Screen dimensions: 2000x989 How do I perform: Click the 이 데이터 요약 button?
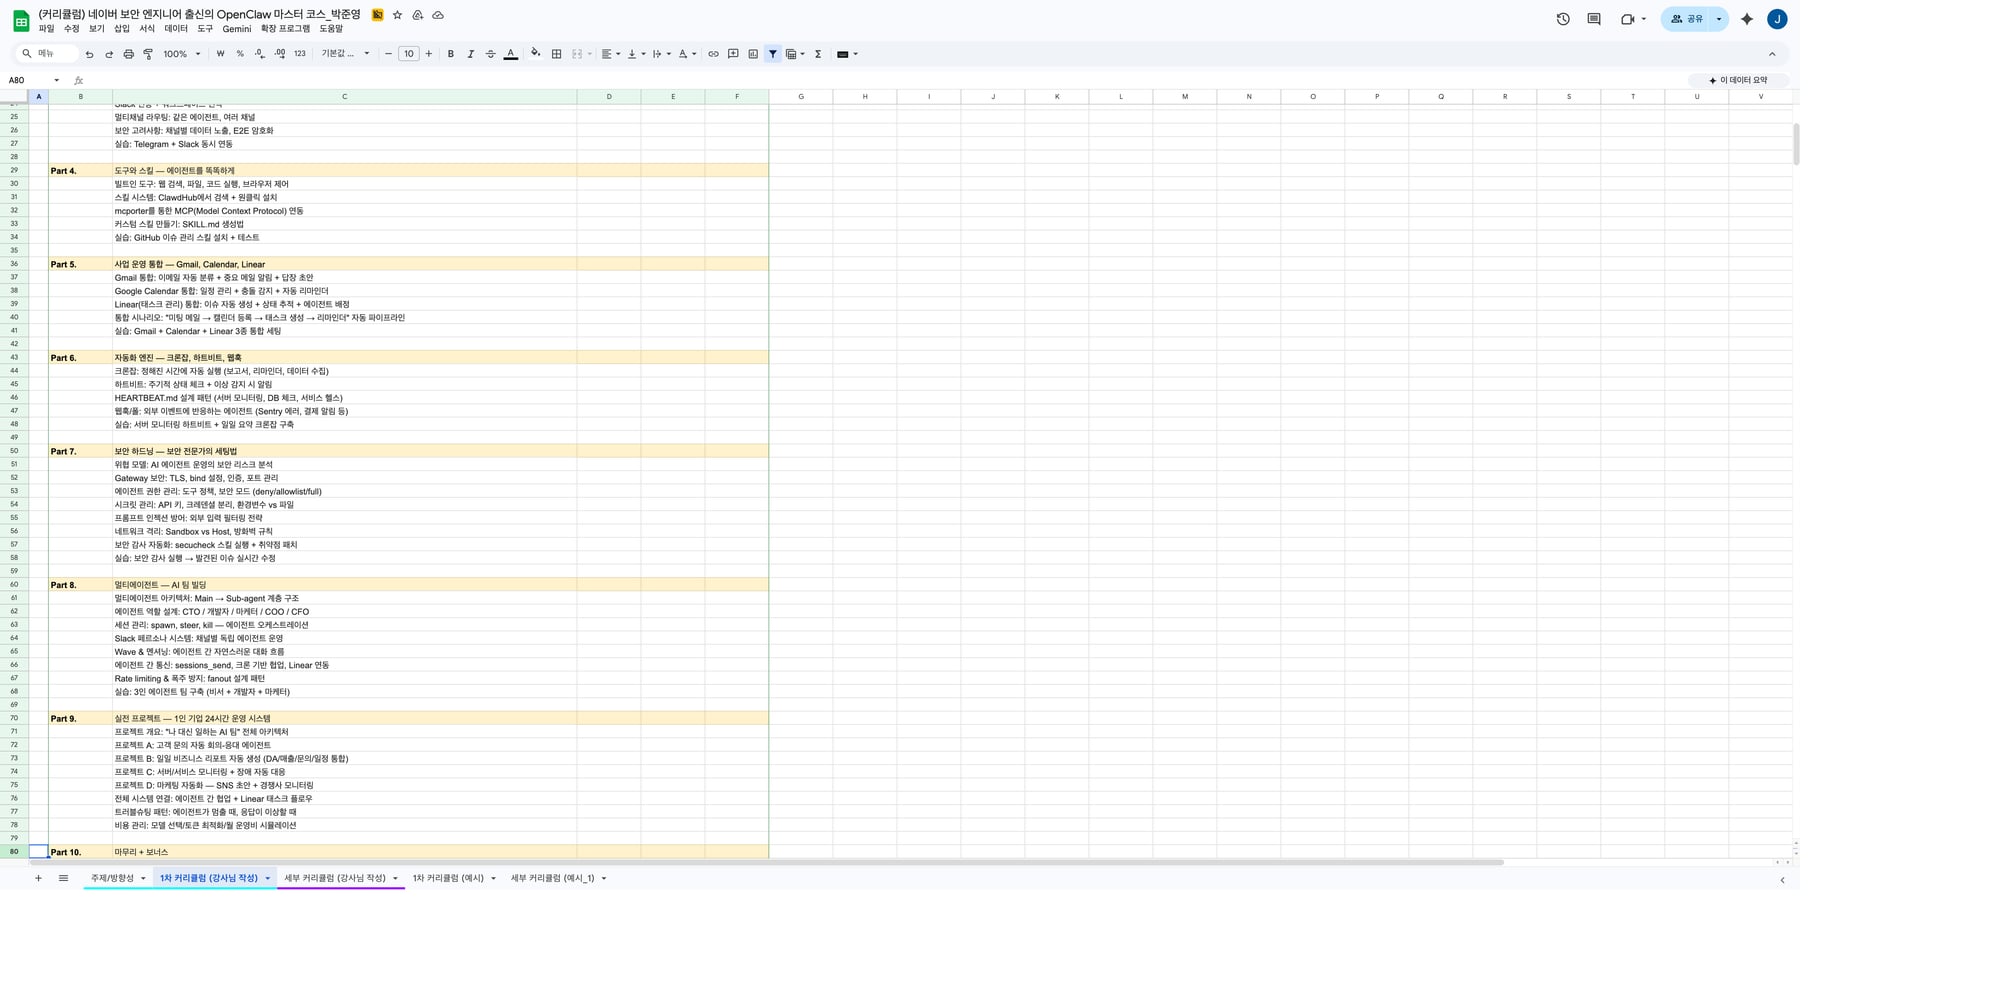coord(1738,80)
